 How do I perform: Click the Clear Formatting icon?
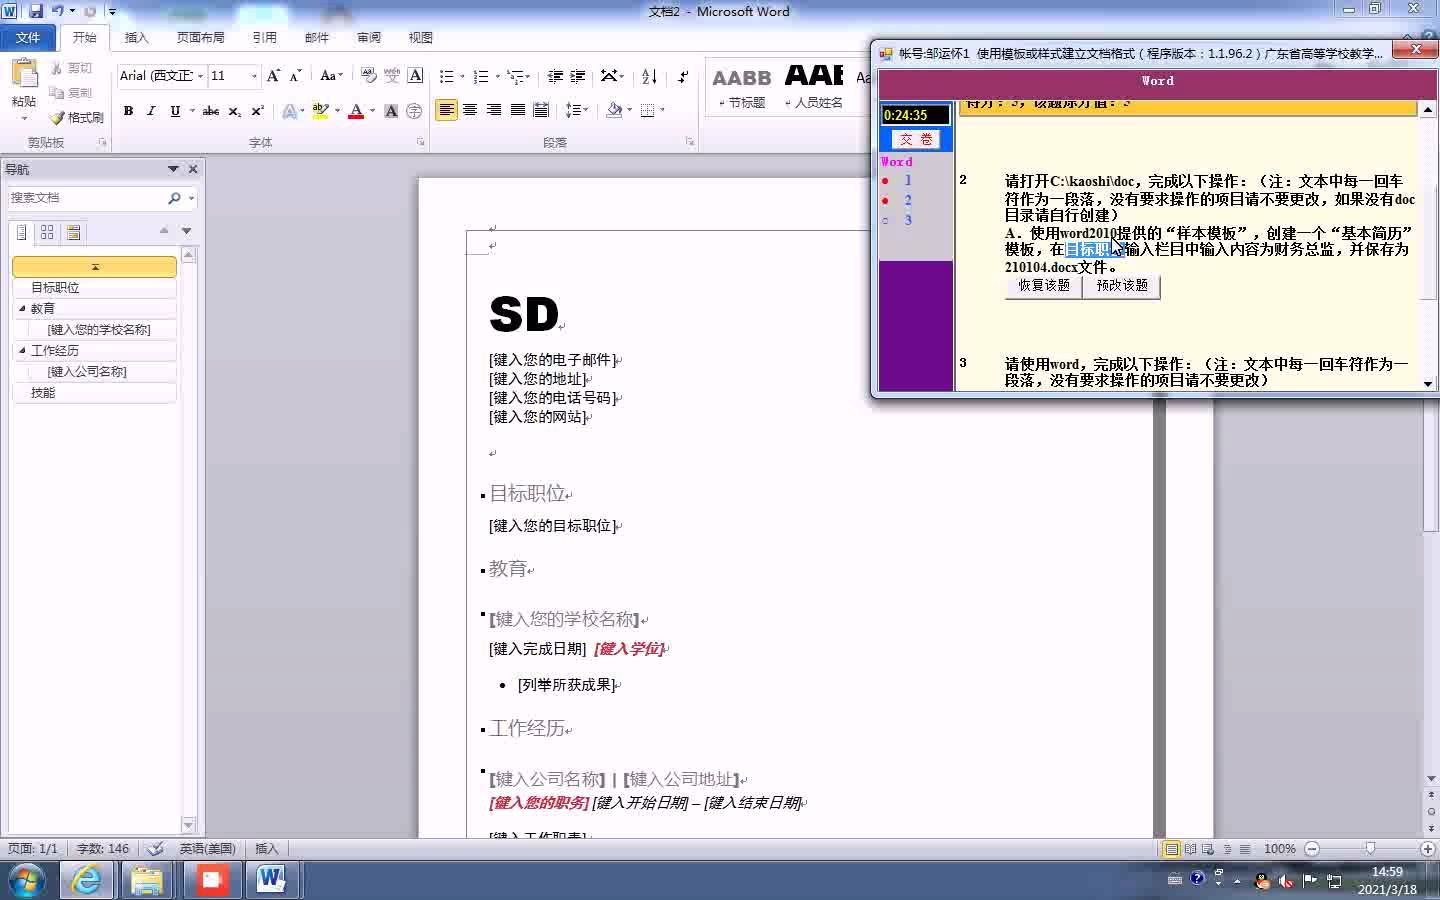[368, 76]
